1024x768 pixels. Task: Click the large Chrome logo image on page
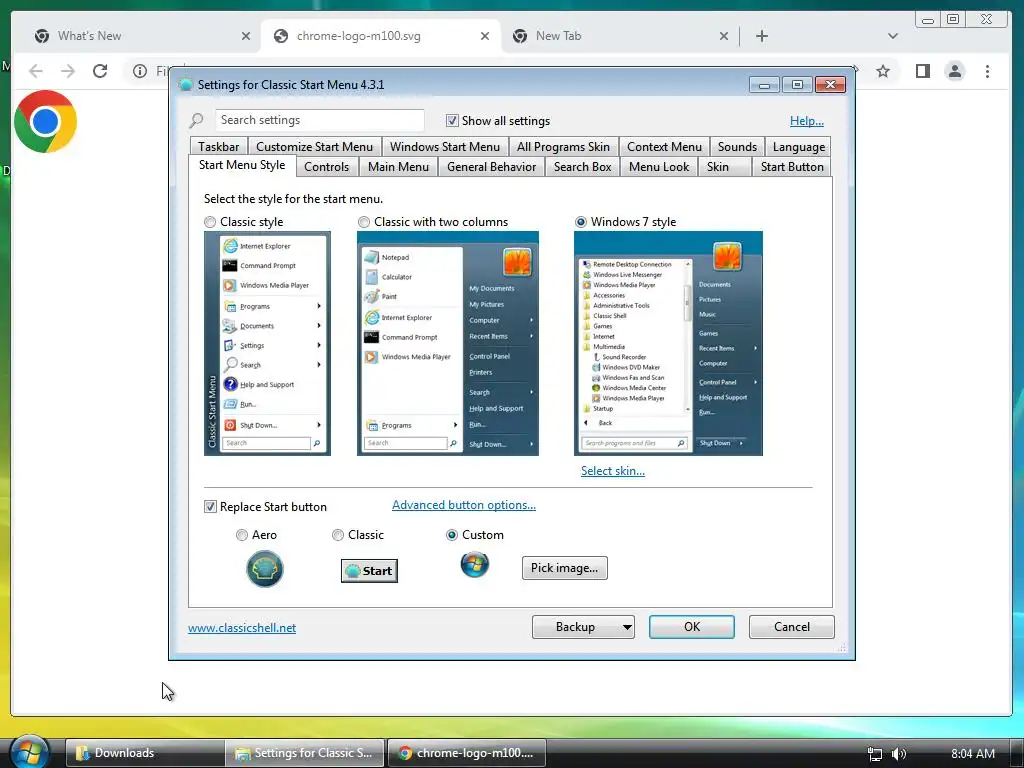(45, 121)
